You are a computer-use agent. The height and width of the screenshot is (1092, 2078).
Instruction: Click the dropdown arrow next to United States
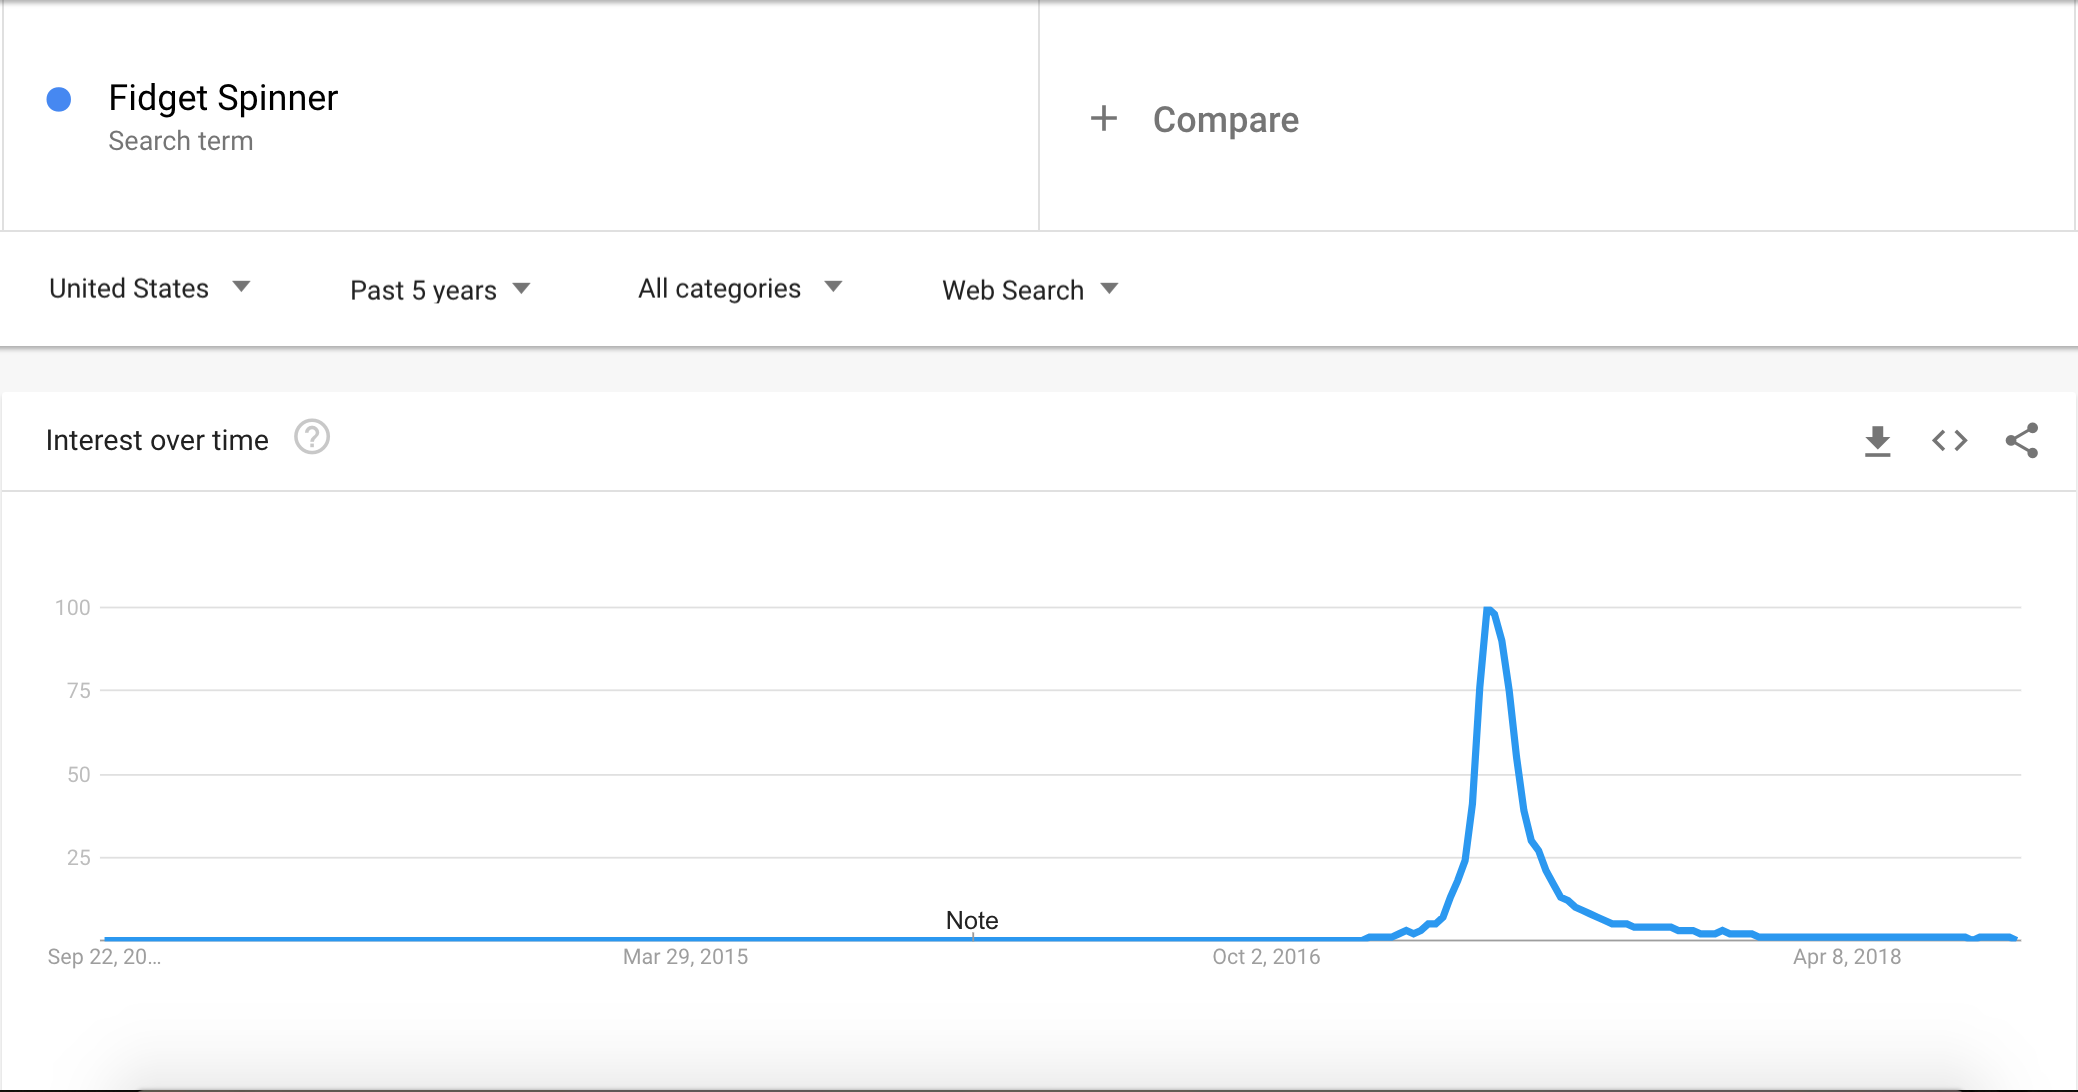(241, 287)
